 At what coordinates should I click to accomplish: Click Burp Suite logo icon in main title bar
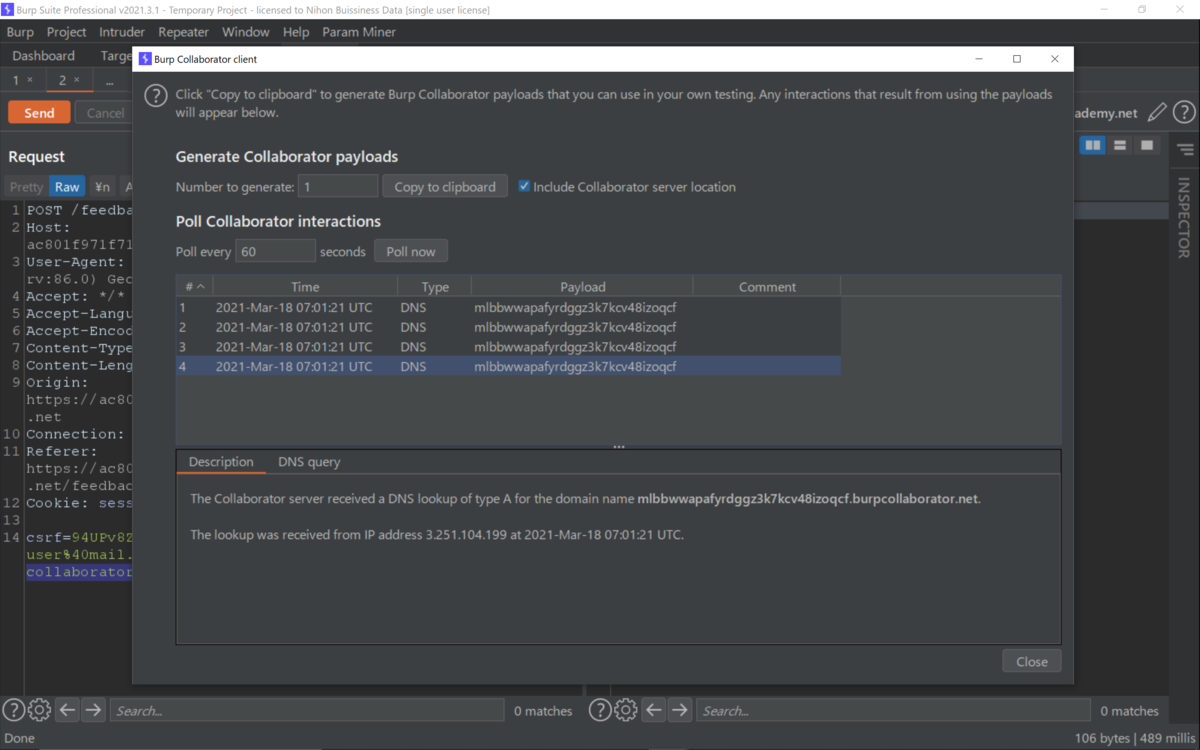point(8,9)
